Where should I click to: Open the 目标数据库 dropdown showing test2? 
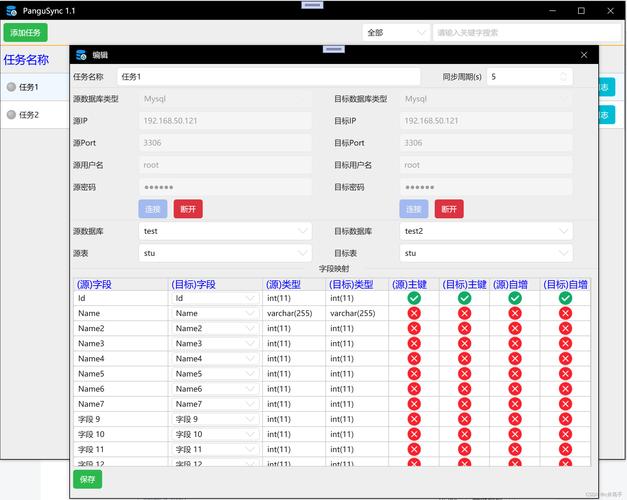pyautogui.click(x=486, y=231)
